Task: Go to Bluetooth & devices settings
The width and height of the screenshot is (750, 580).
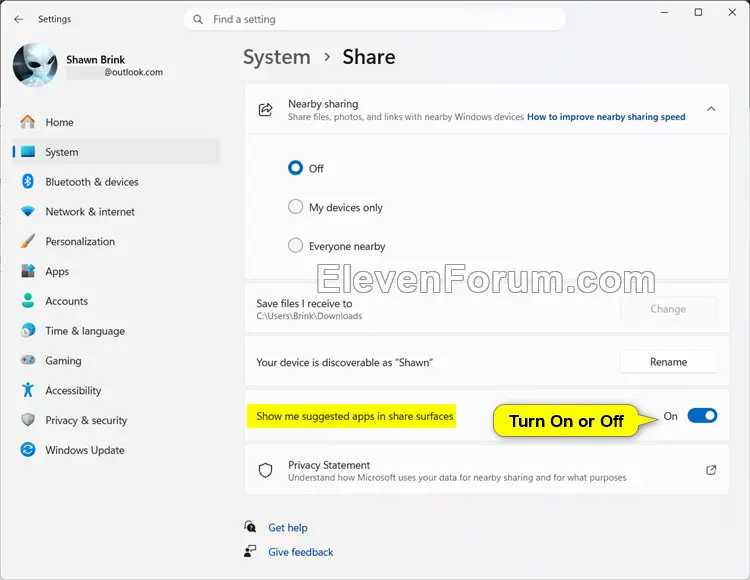Action: tap(116, 182)
